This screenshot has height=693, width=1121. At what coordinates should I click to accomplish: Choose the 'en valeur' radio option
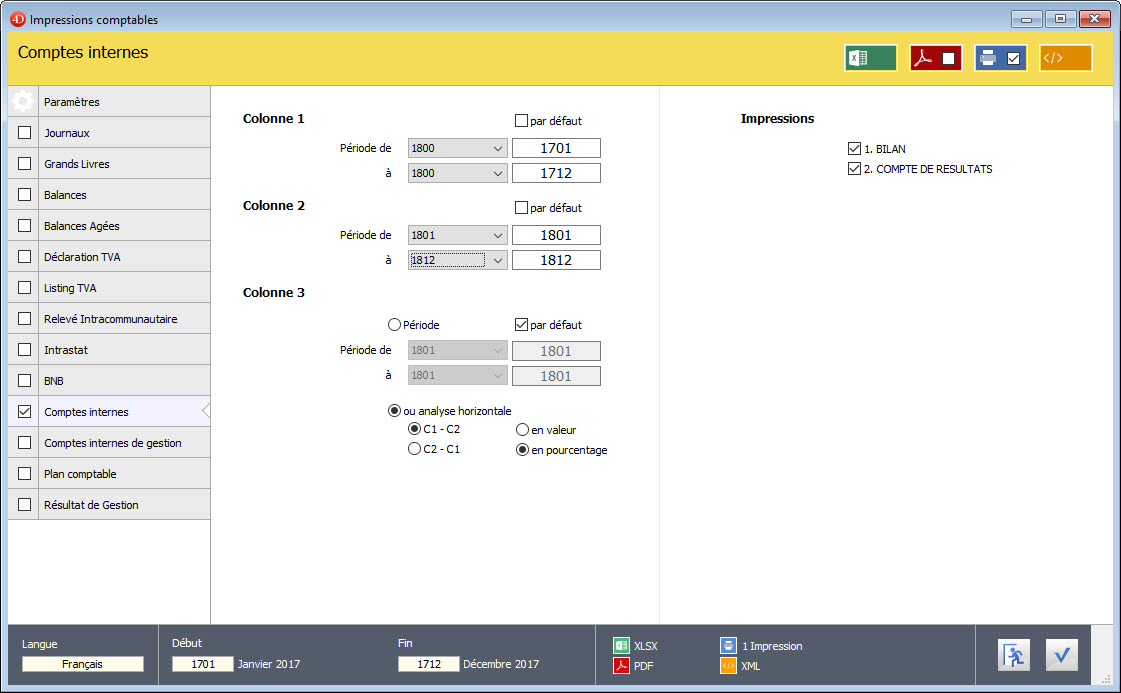pos(522,429)
